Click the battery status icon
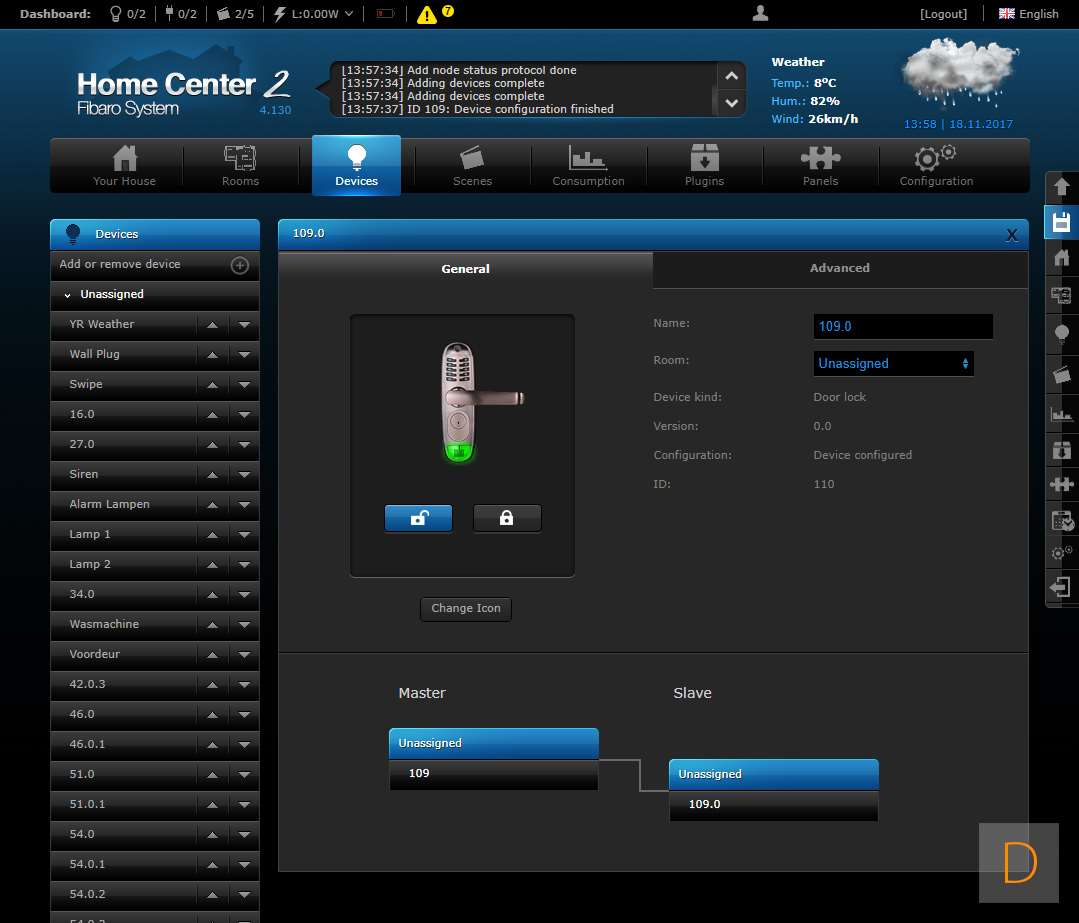This screenshot has height=923, width=1079. coord(385,14)
